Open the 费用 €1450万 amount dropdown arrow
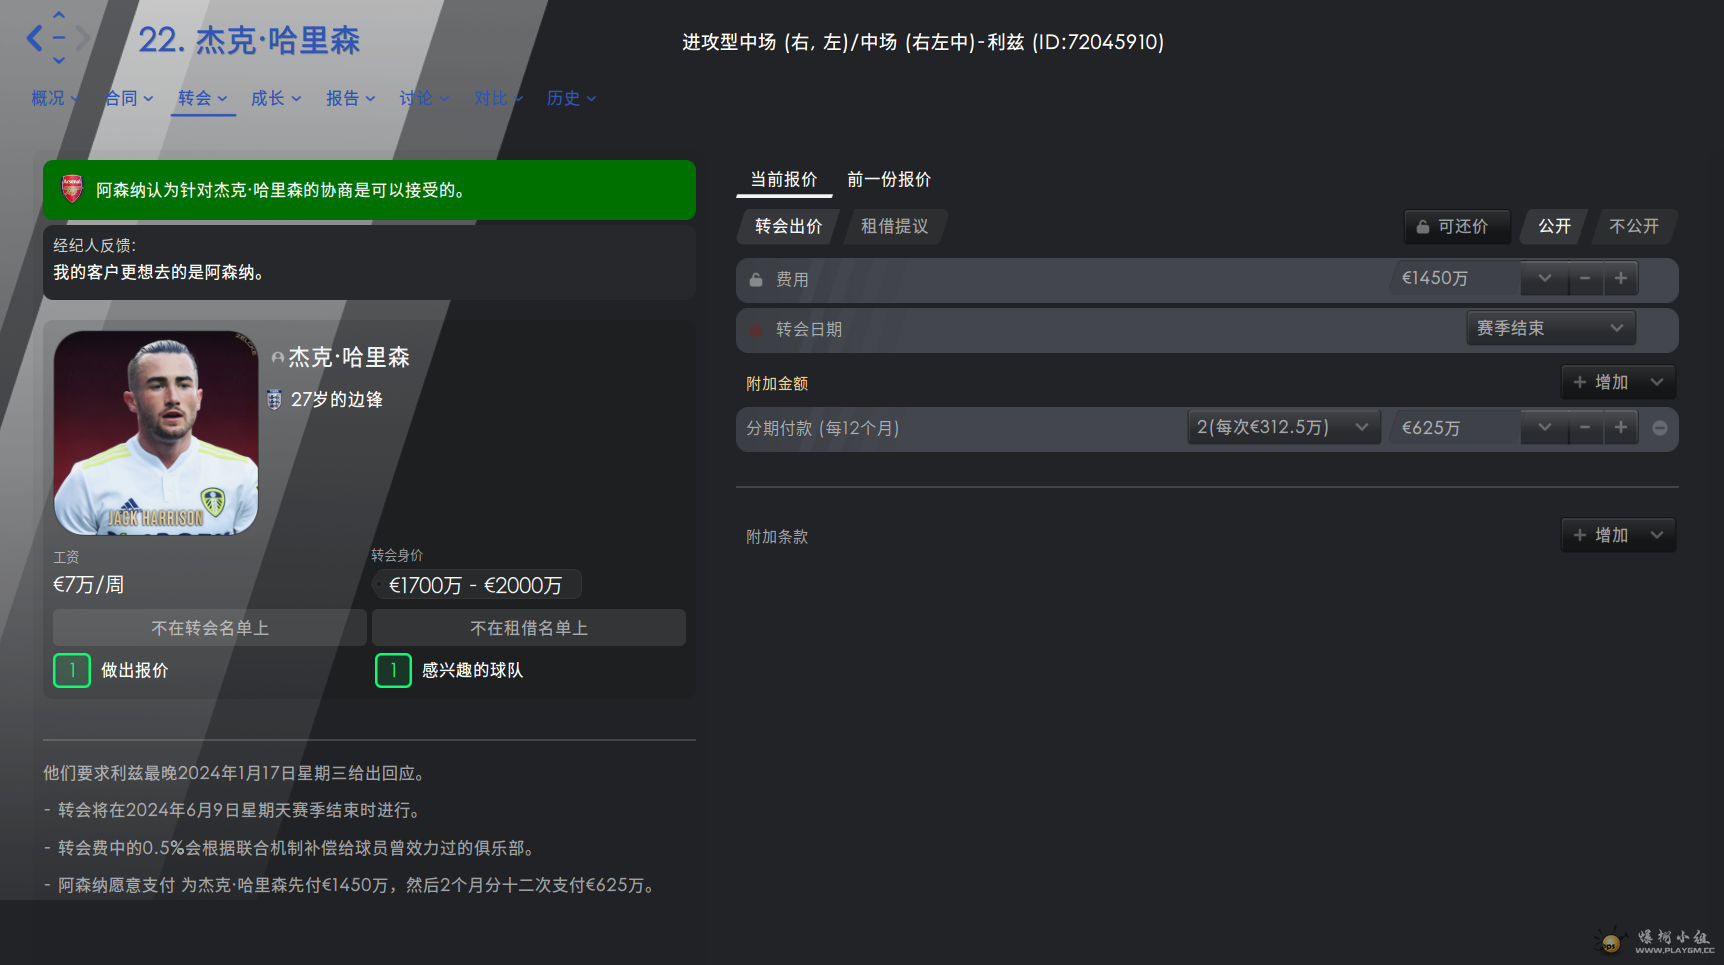1724x965 pixels. [1545, 278]
